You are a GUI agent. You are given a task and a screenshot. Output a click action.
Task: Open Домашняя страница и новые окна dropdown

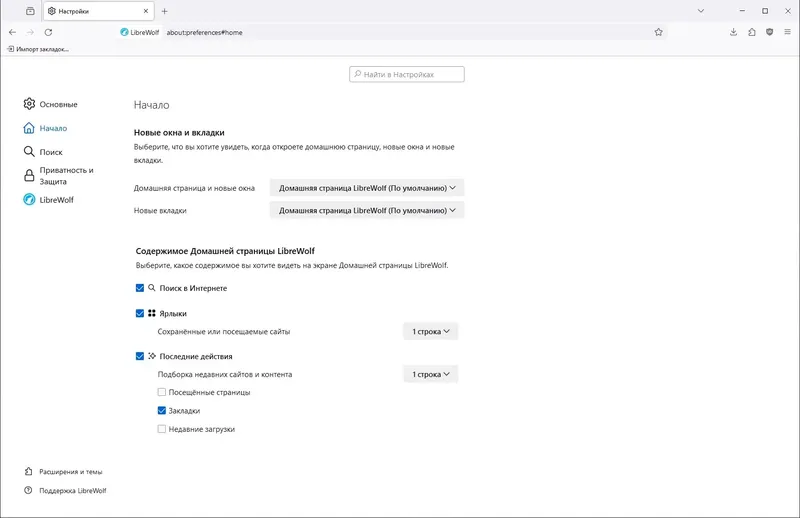tap(367, 188)
